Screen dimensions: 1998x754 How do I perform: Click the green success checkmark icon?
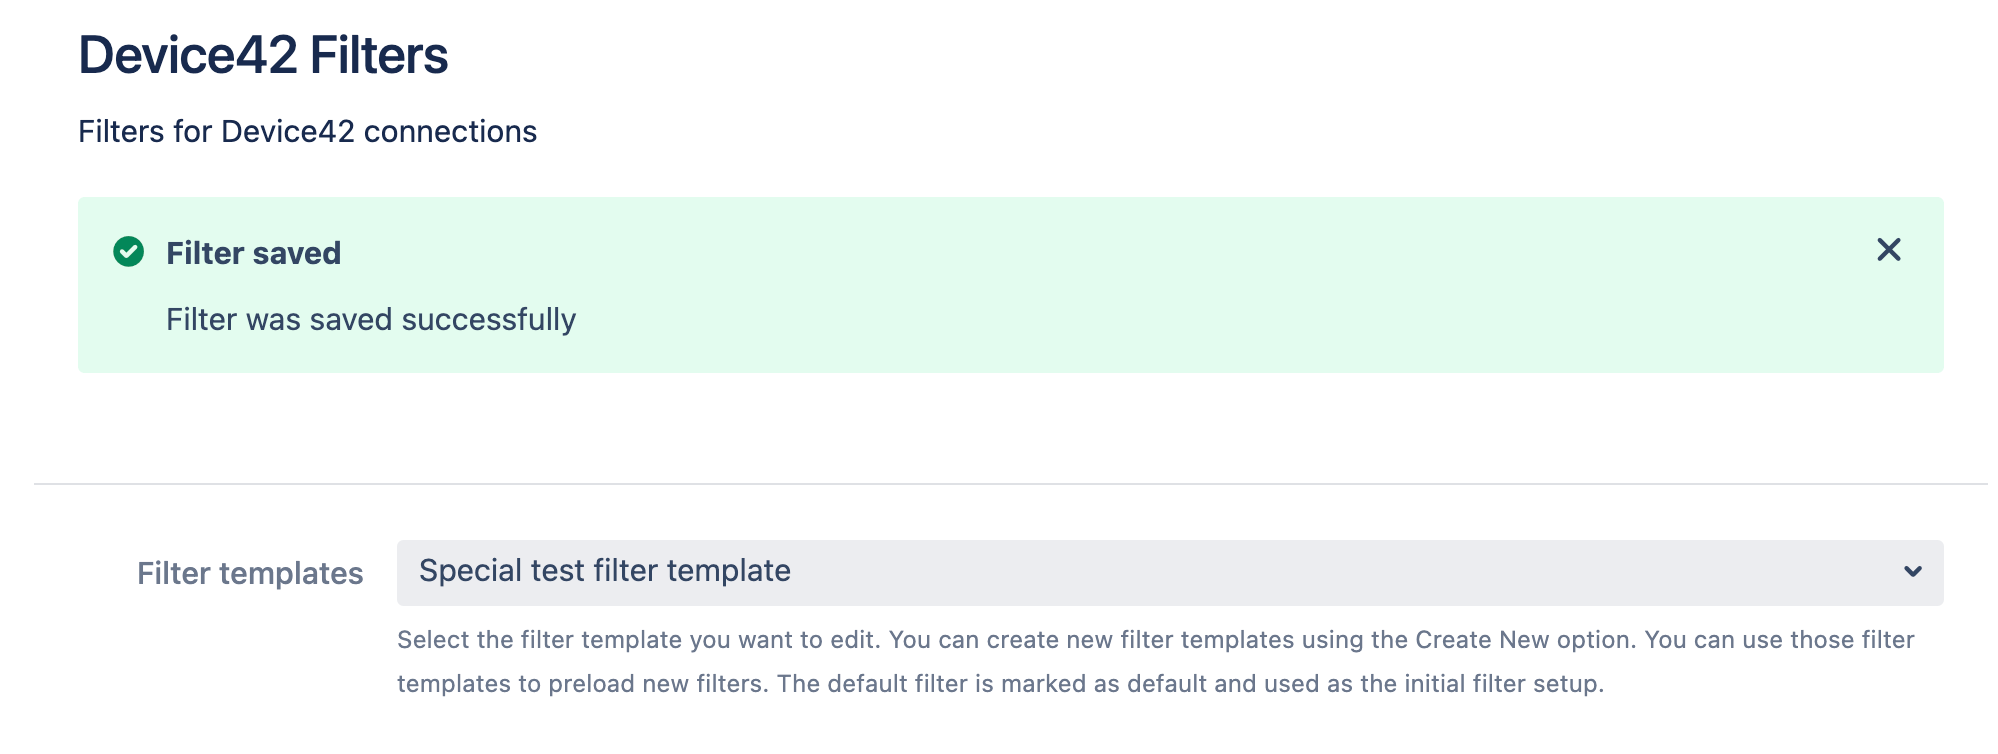(129, 252)
